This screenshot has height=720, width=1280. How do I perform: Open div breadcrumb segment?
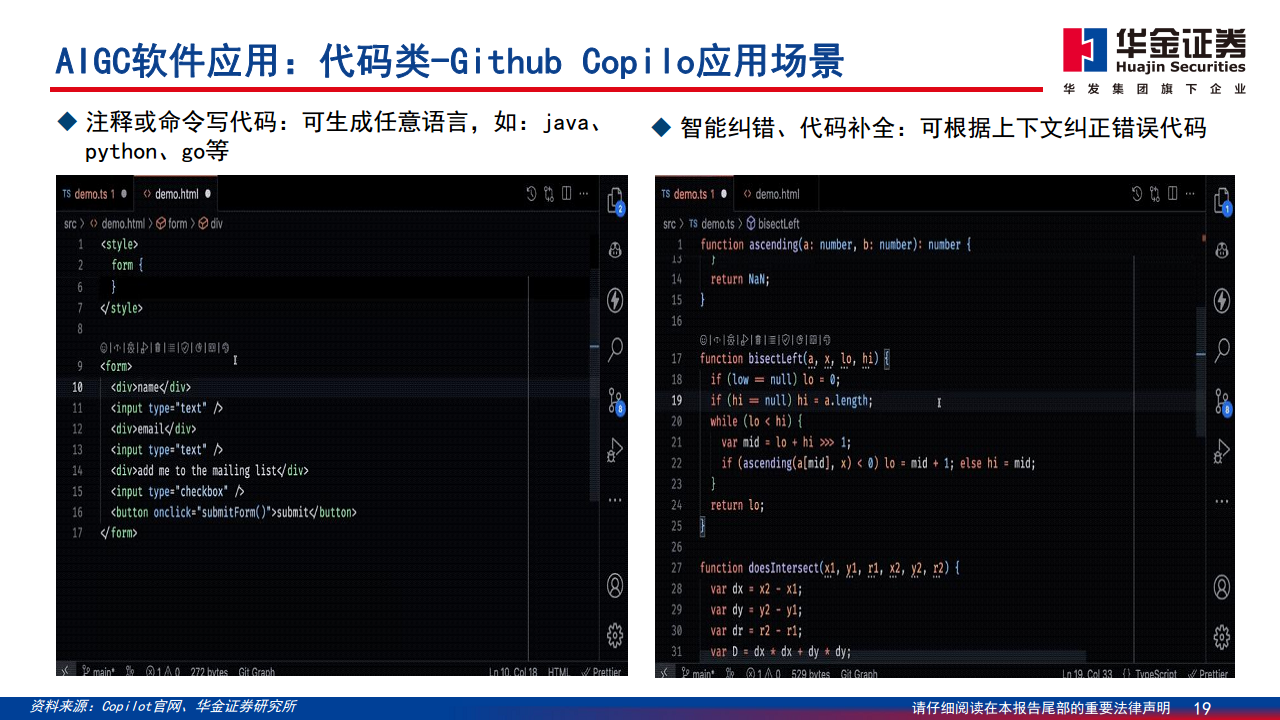211,224
